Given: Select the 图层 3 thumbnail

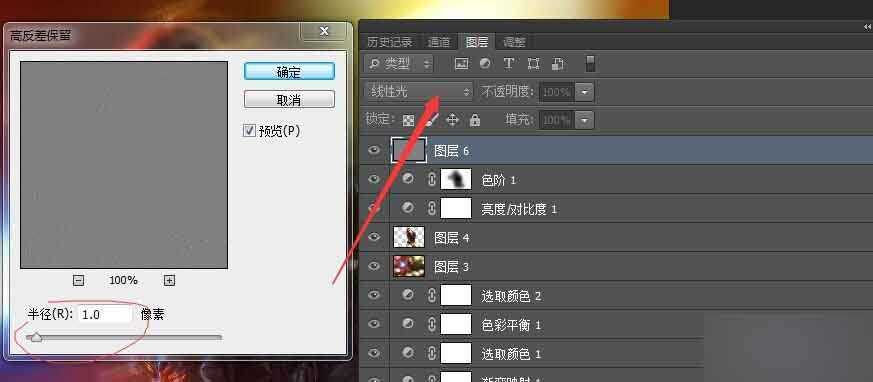Looking at the screenshot, I should pos(409,266).
